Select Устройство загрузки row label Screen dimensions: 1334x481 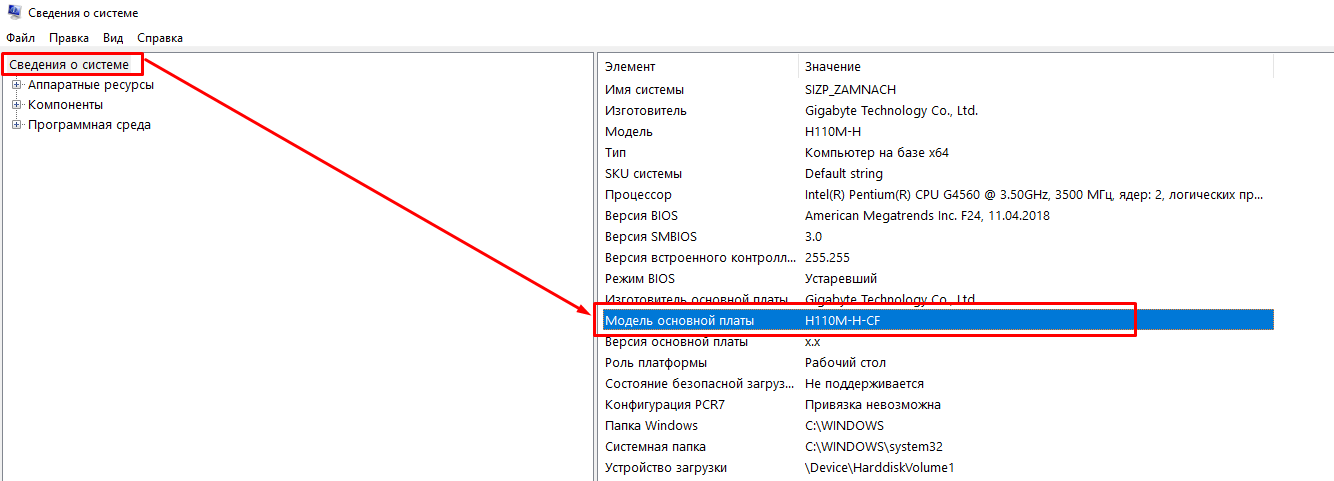tap(666, 468)
